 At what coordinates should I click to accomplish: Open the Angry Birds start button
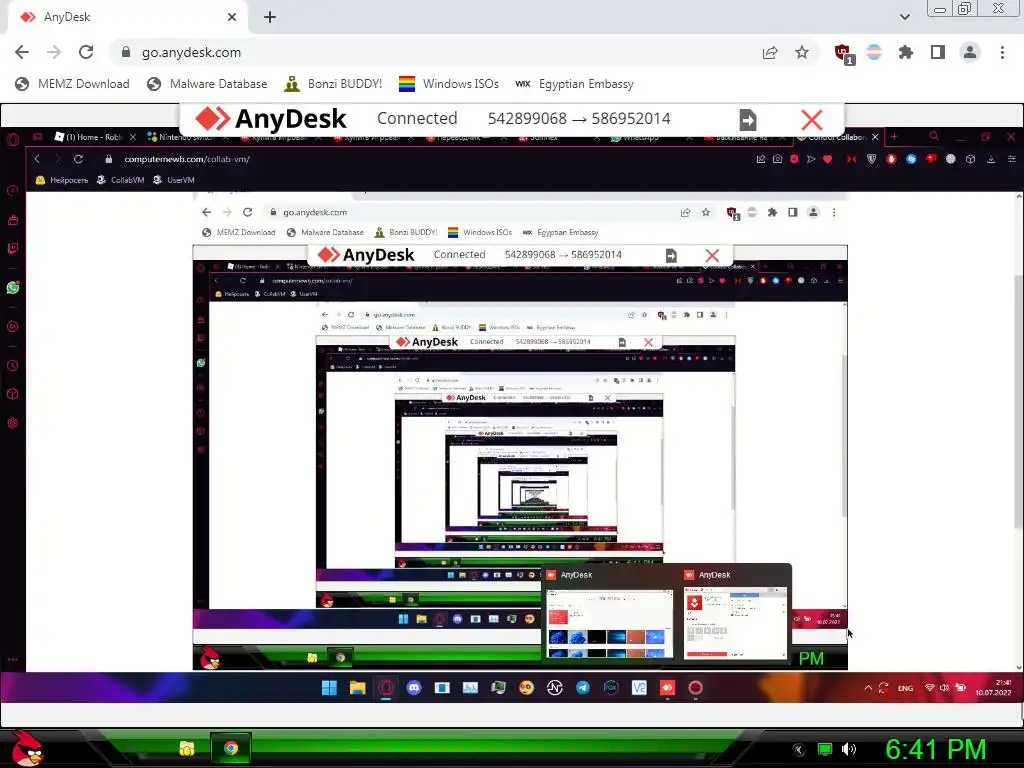pos(26,748)
